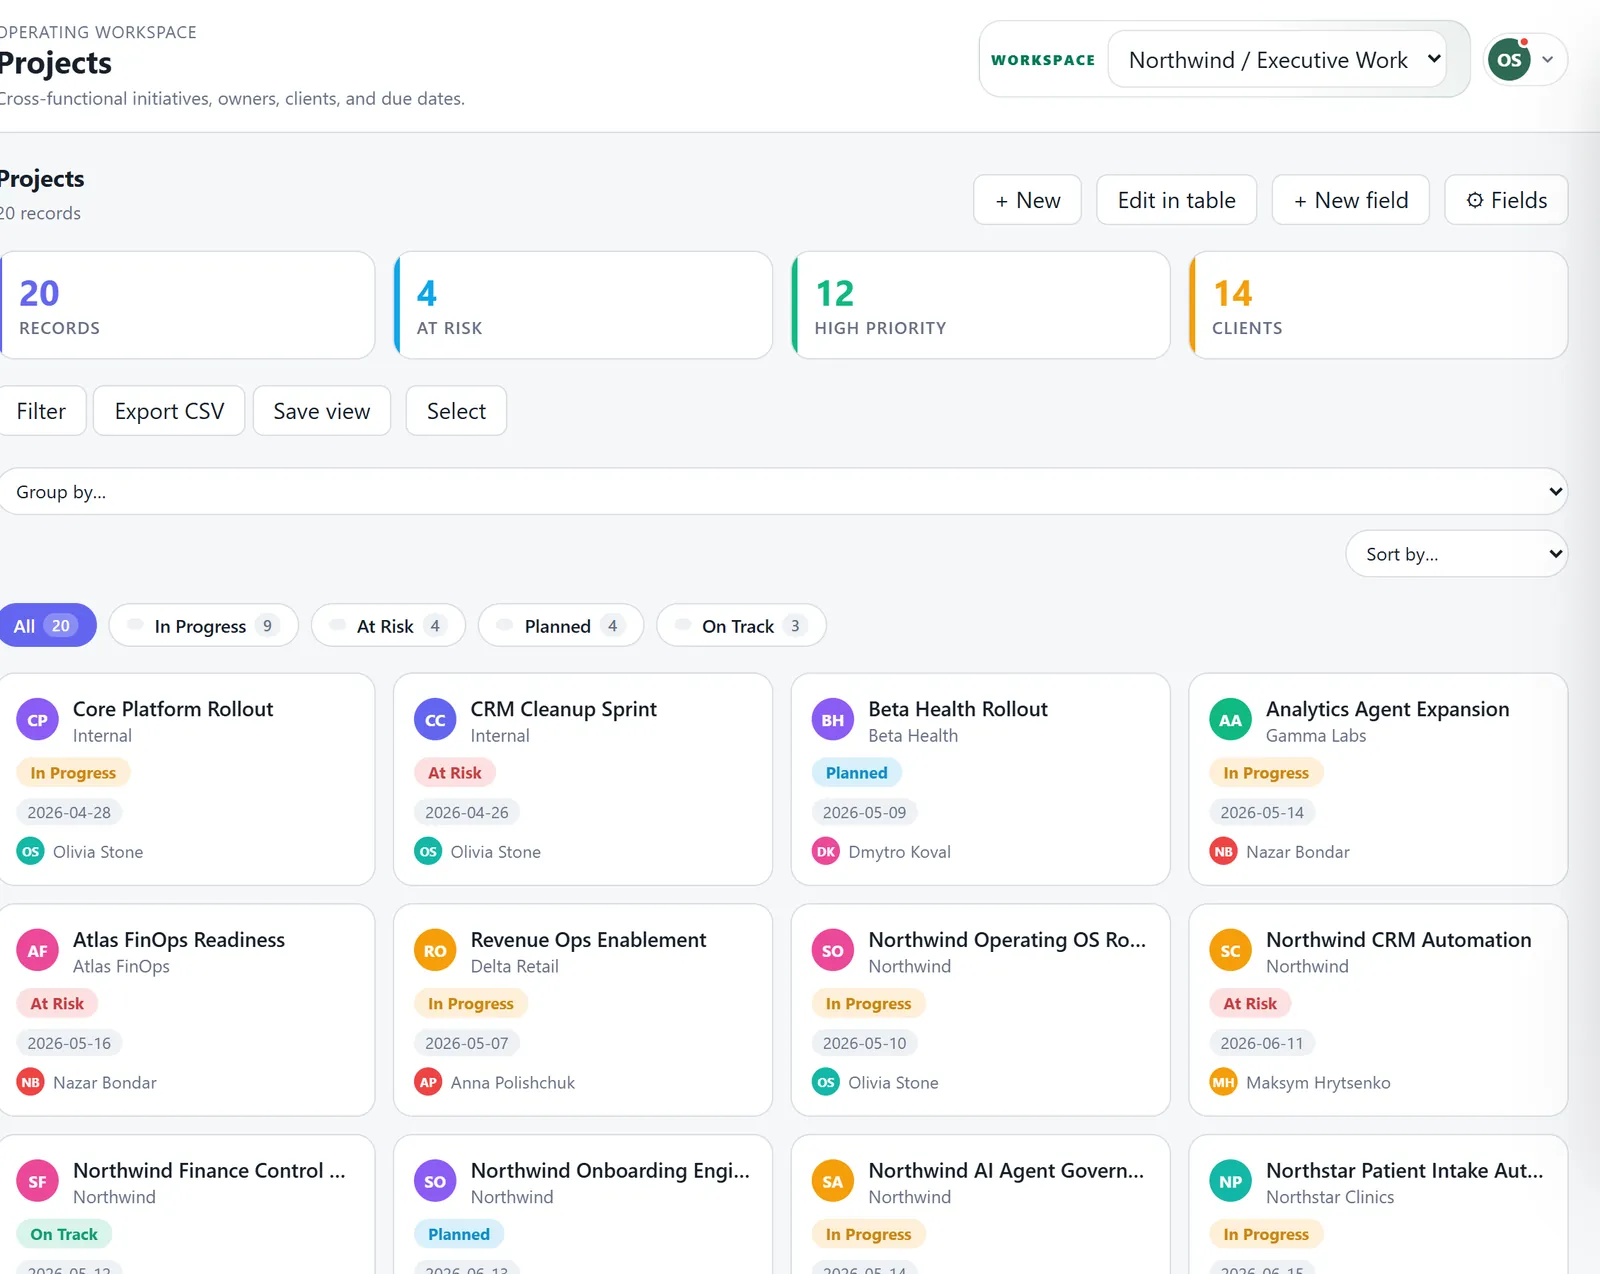Open the 12 High Priority summary card
Viewport: 1600px width, 1274px height.
pyautogui.click(x=981, y=305)
